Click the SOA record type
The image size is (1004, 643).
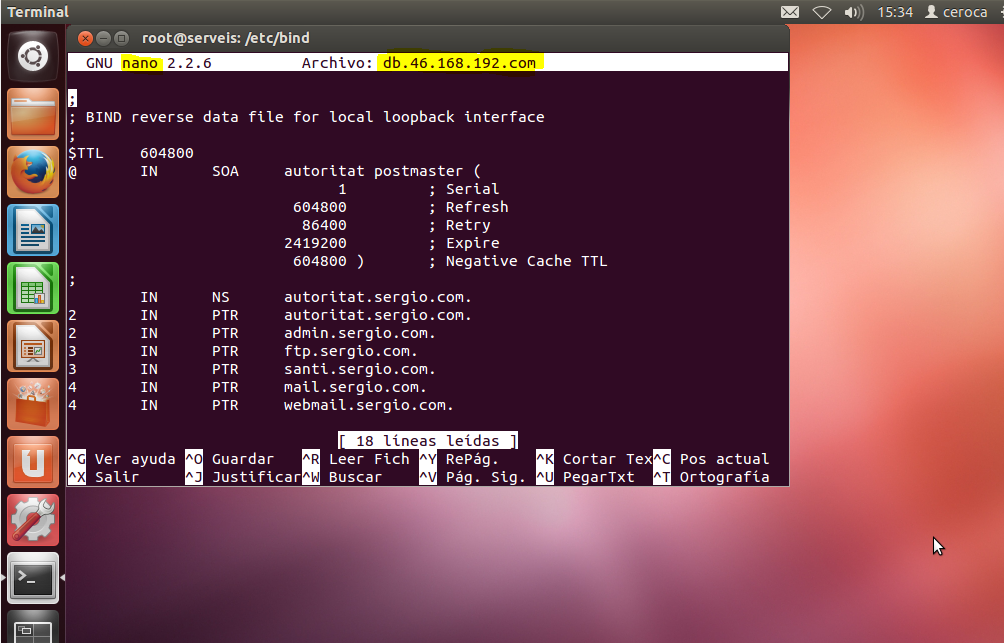coord(225,171)
